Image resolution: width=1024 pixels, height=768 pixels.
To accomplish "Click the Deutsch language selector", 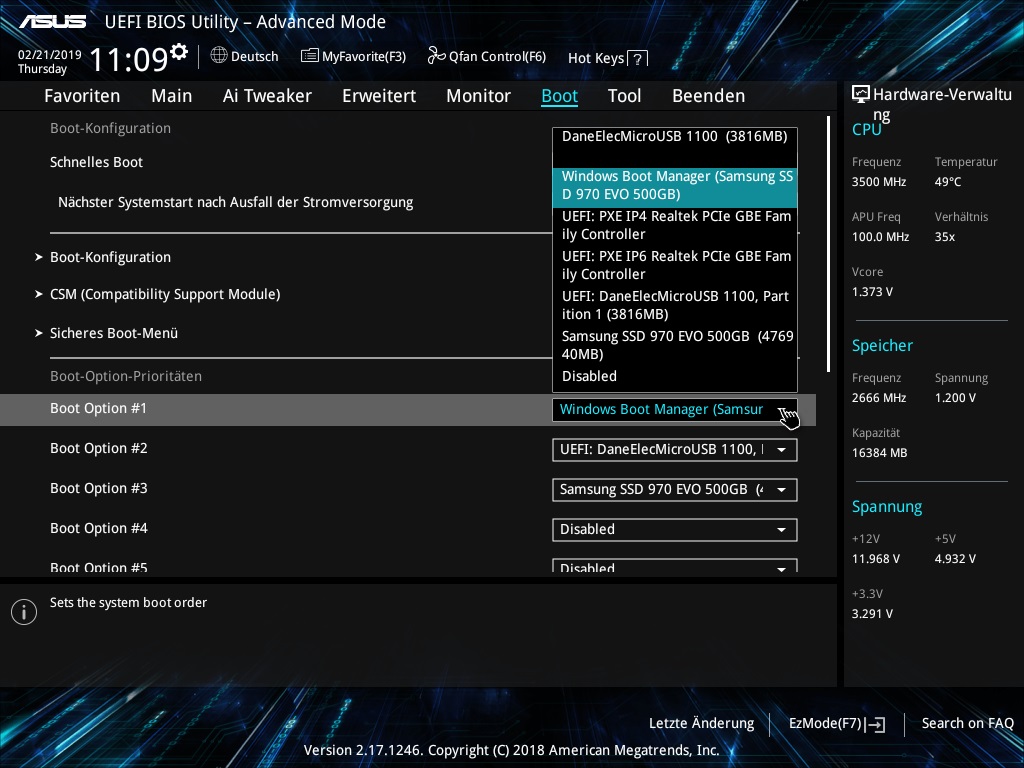I will 245,56.
